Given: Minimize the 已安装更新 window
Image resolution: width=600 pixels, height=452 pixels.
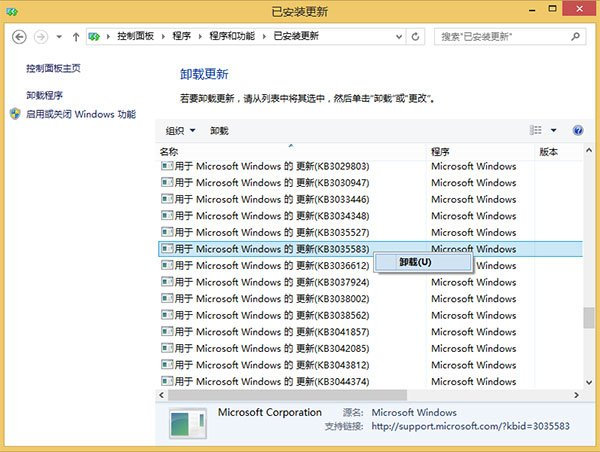Looking at the screenshot, I should pyautogui.click(x=532, y=10).
